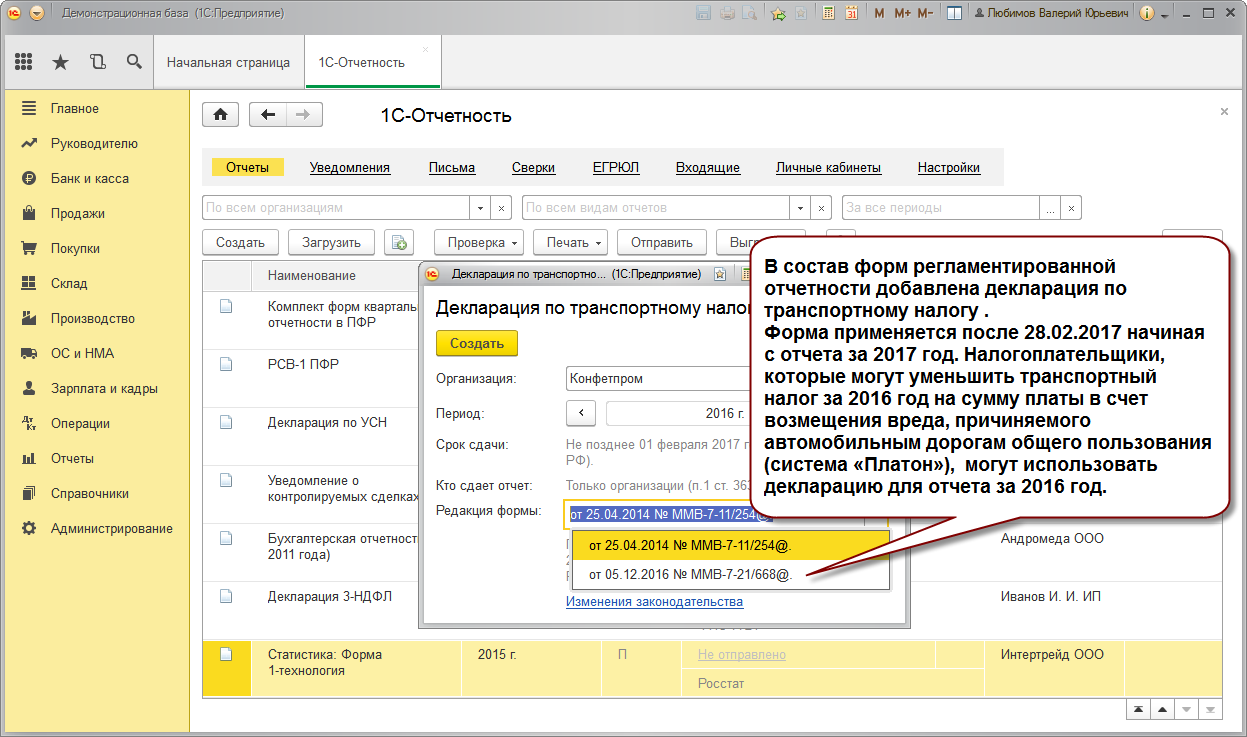Viewport: 1247px width, 737px height.
Task: Switch to the ЕГРЮЛ tab
Action: (x=616, y=168)
